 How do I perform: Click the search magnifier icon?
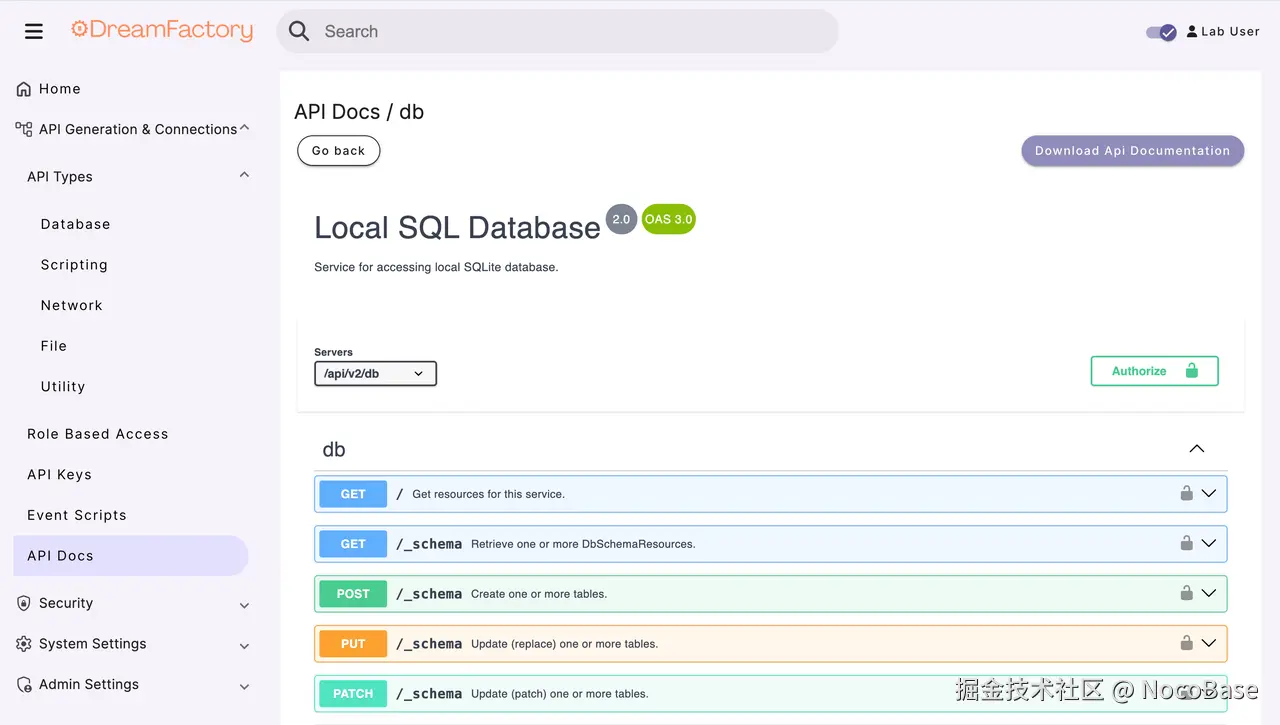click(x=299, y=31)
